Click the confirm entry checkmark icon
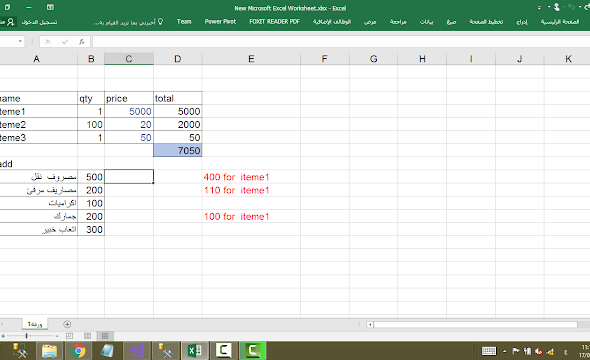Image resolution: width=590 pixels, height=360 pixels. pyautogui.click(x=65, y=42)
